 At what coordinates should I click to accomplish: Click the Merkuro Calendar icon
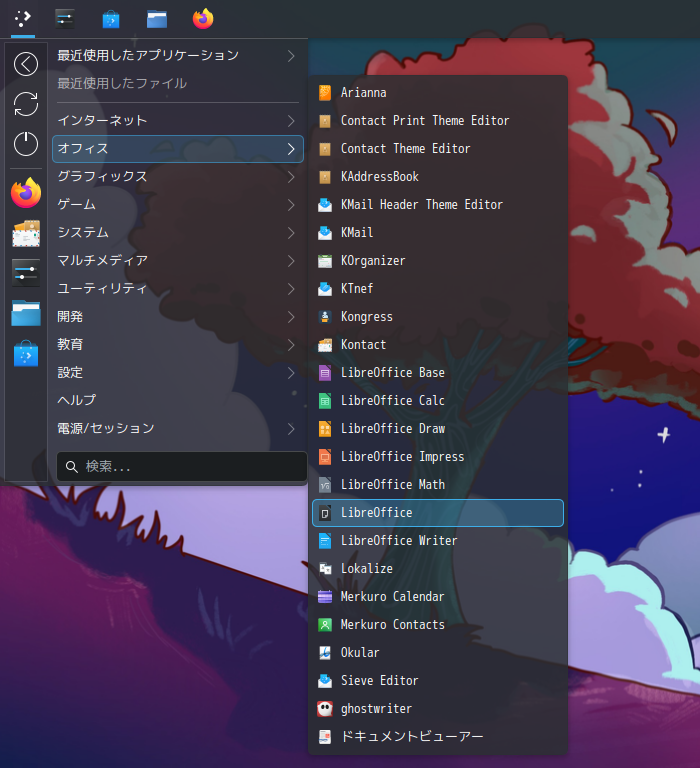pyautogui.click(x=325, y=597)
